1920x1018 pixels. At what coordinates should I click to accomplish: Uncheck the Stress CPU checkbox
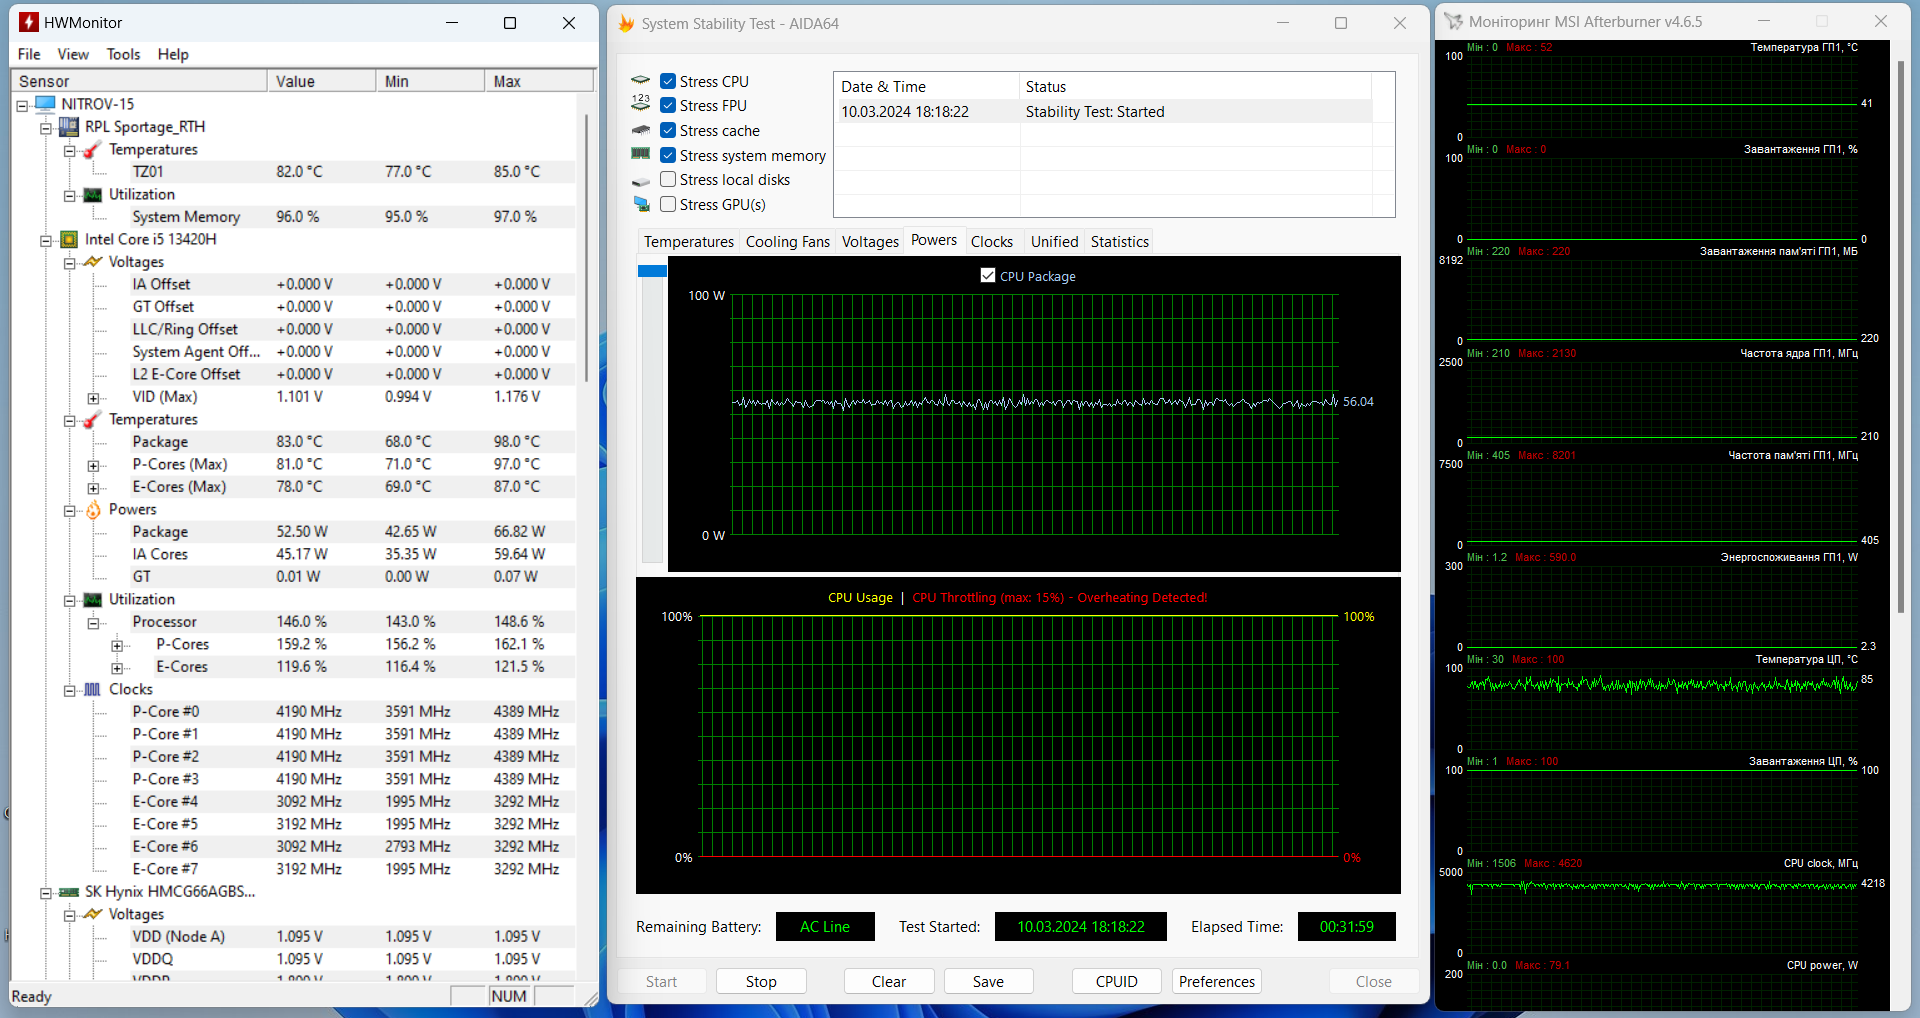(668, 82)
